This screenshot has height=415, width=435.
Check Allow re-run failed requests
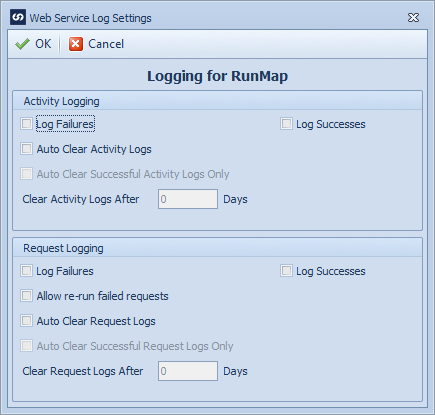point(26,296)
